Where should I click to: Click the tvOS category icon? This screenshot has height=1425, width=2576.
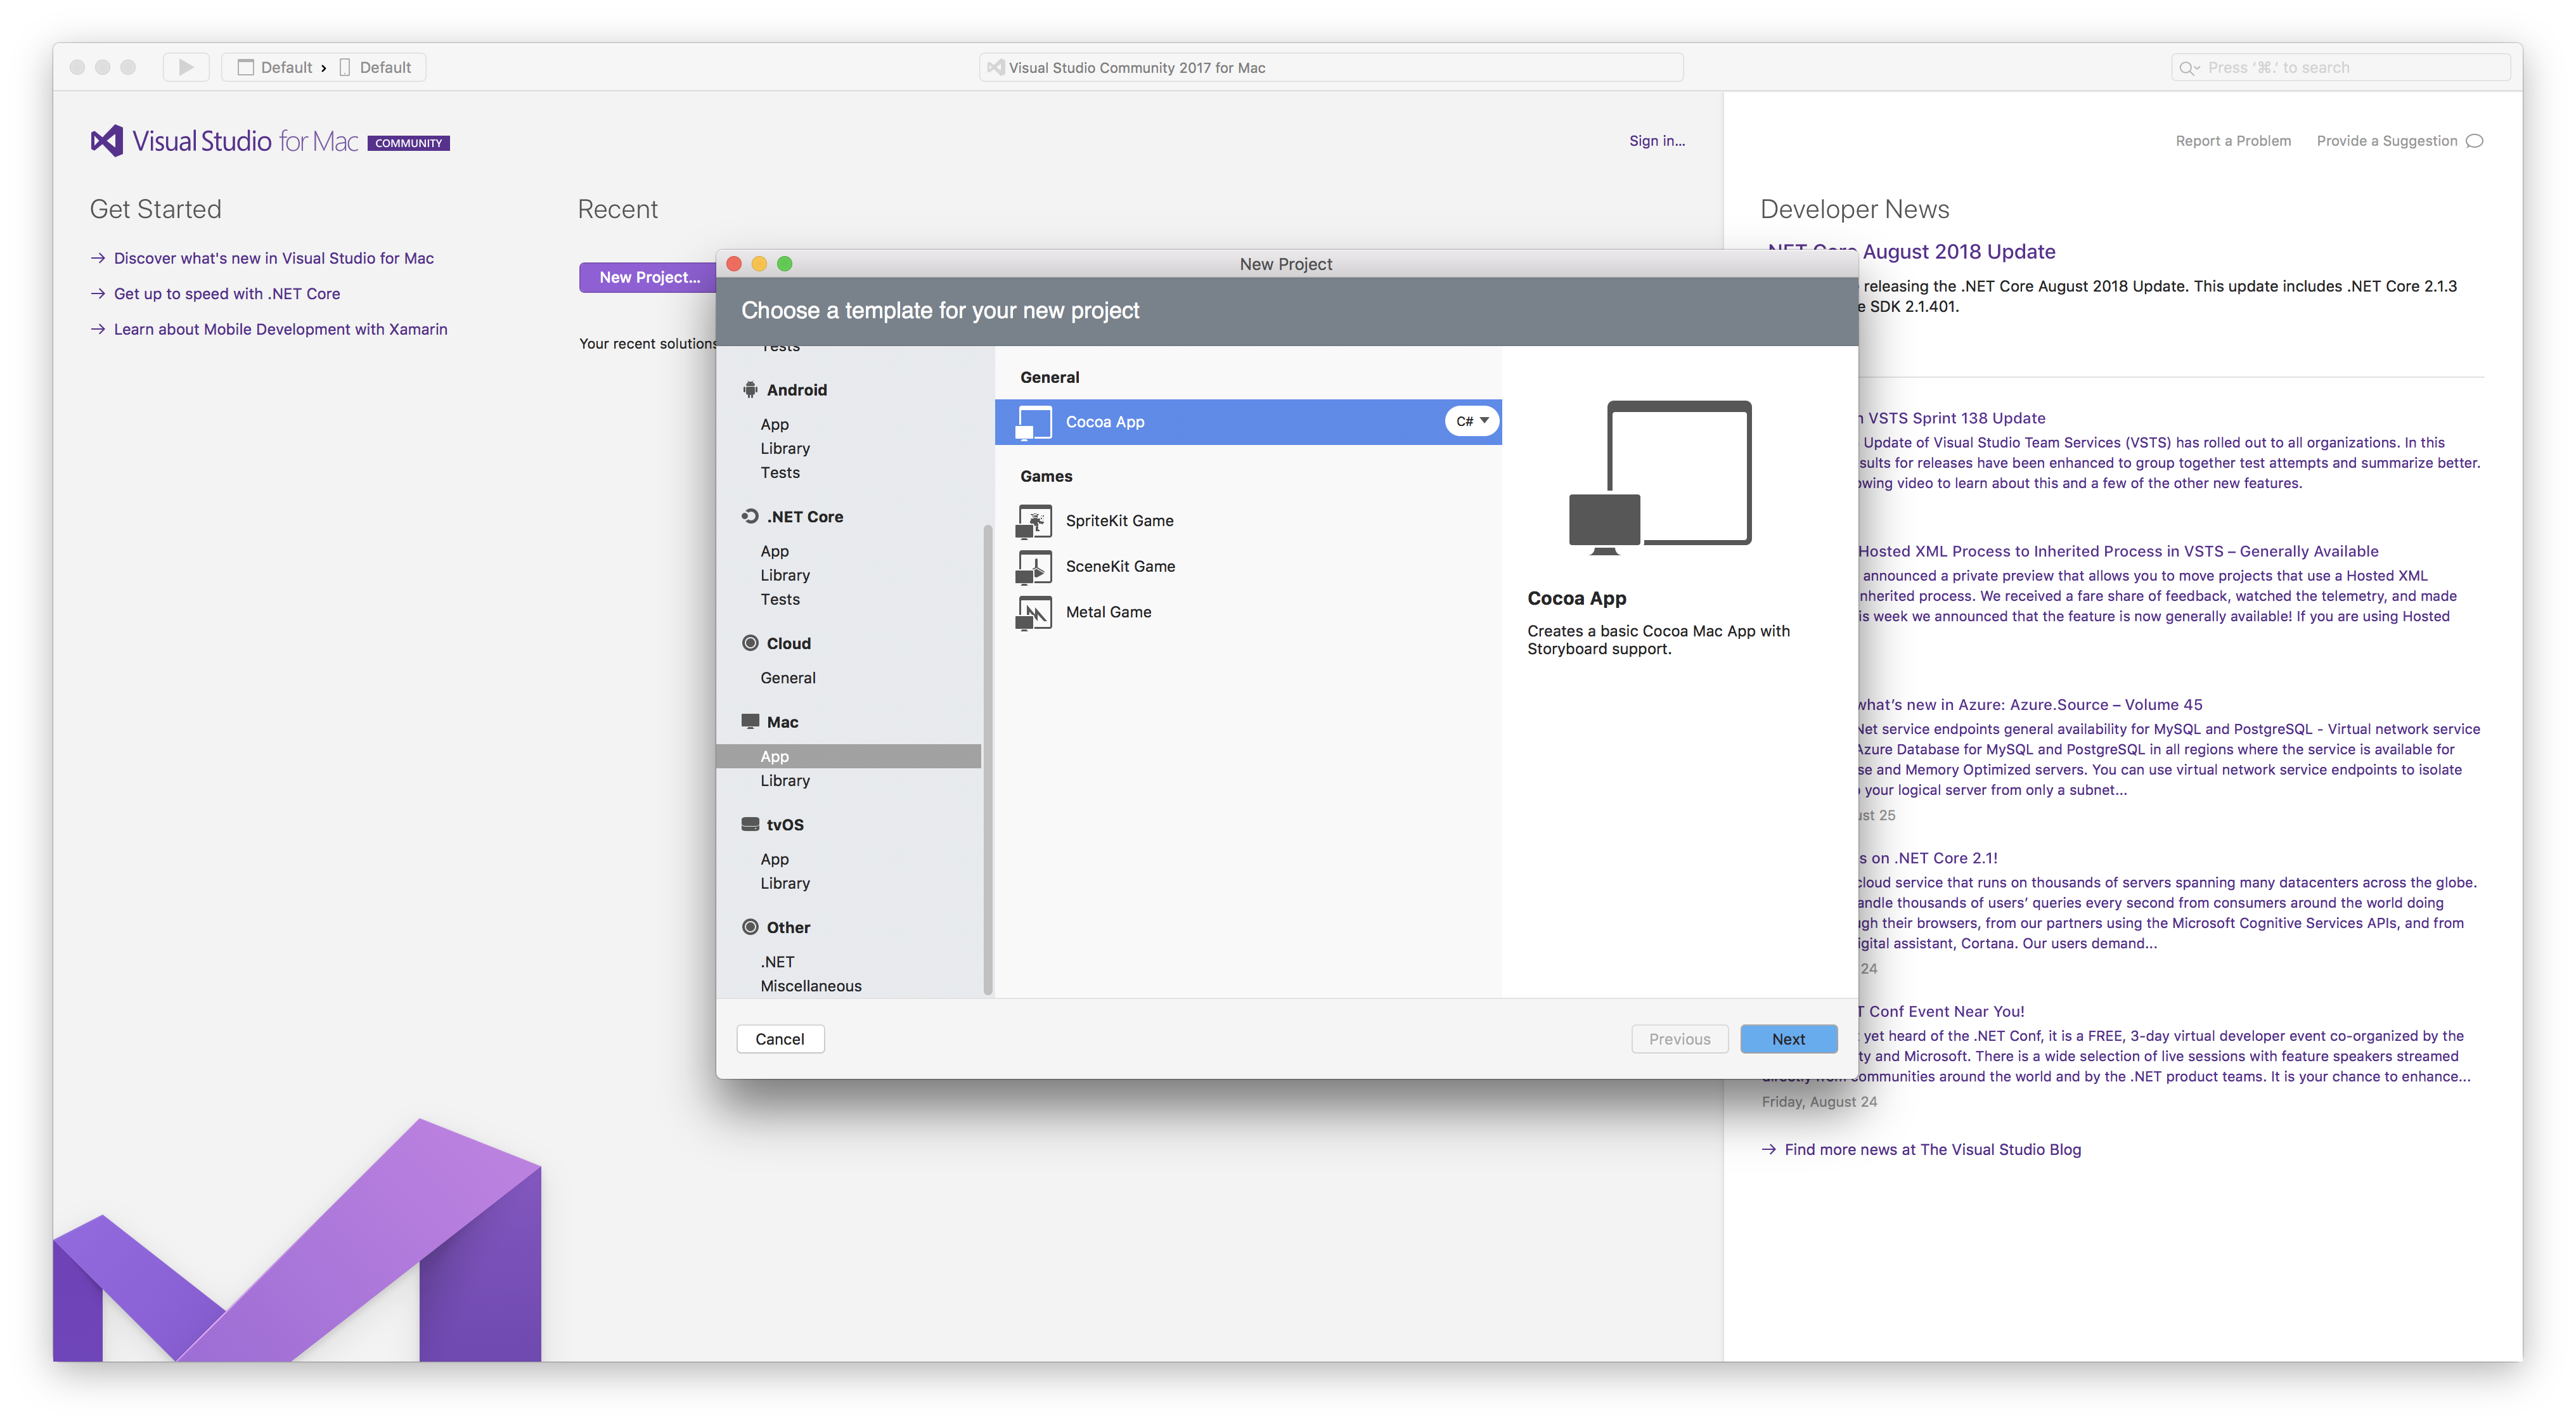pyautogui.click(x=750, y=824)
